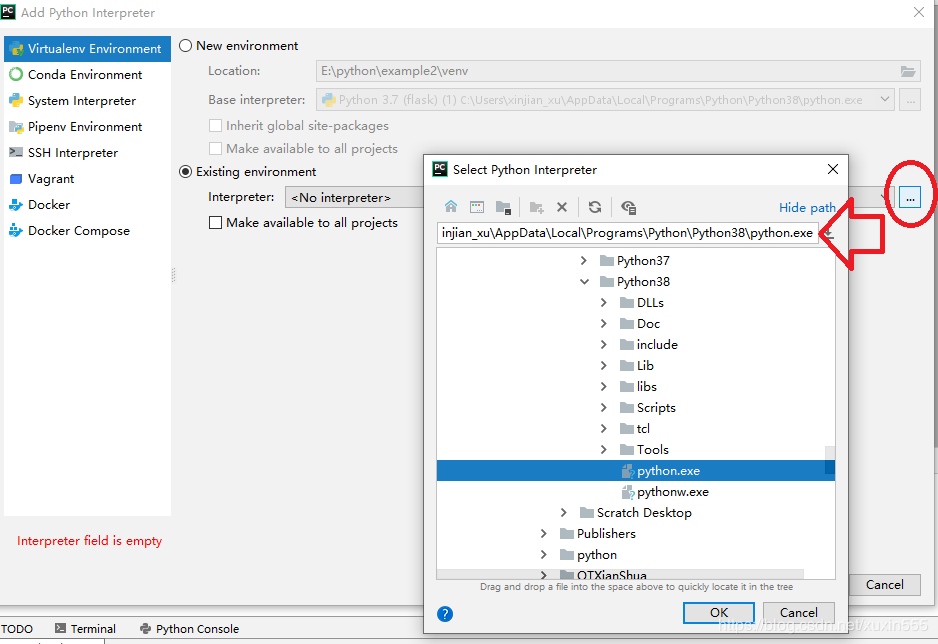Viewport: 938px width, 644px height.
Task: Click the project directory toolbar icon
Action: pos(503,207)
